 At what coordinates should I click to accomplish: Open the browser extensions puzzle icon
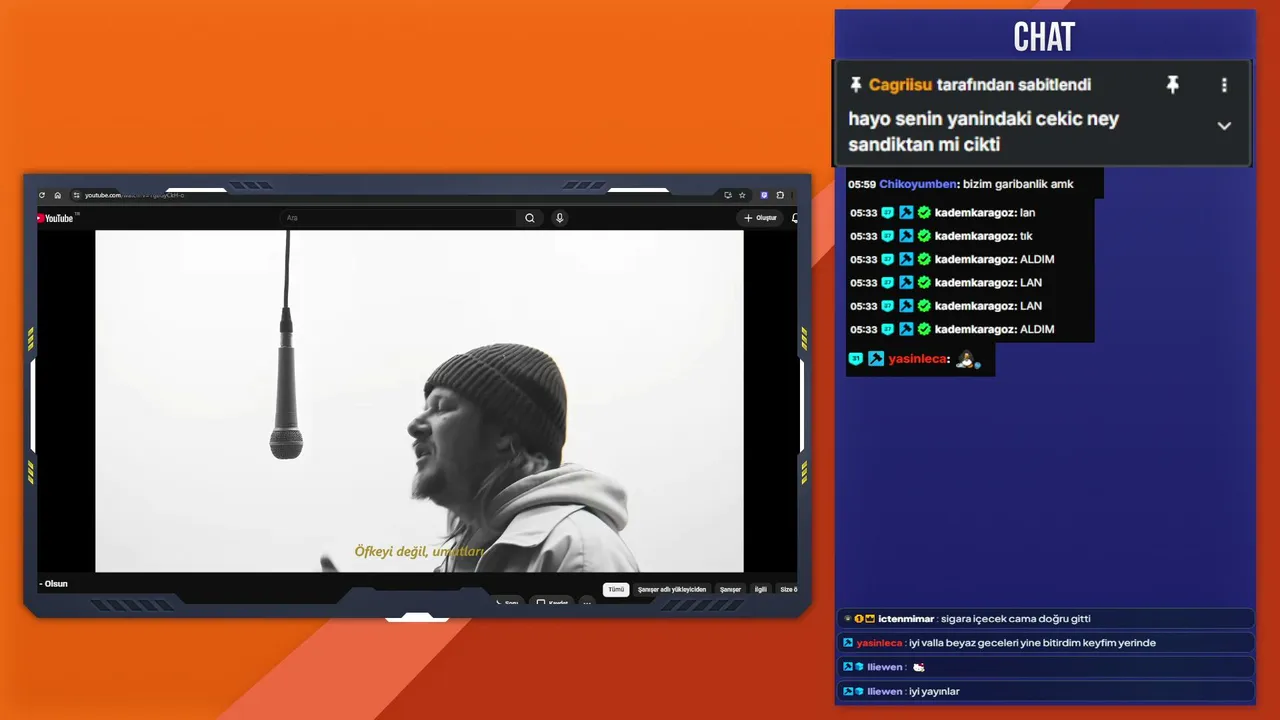(x=780, y=195)
